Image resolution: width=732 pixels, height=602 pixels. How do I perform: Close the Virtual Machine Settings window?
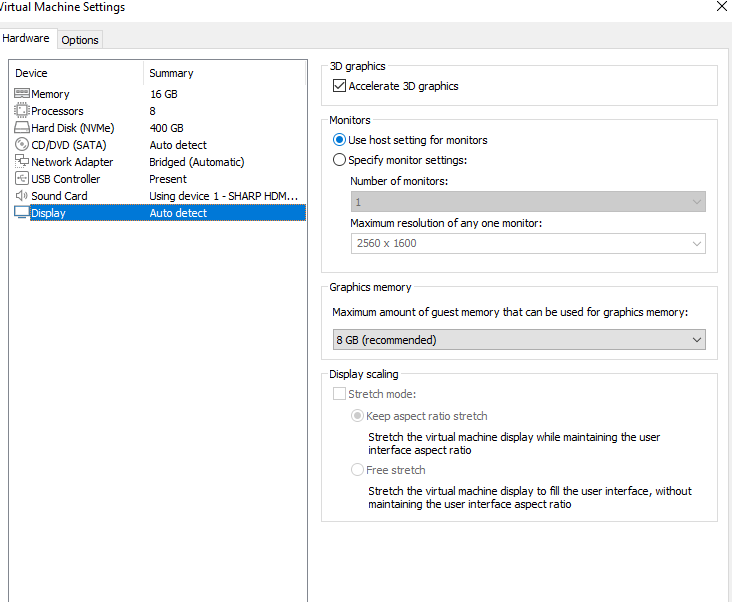722,7
